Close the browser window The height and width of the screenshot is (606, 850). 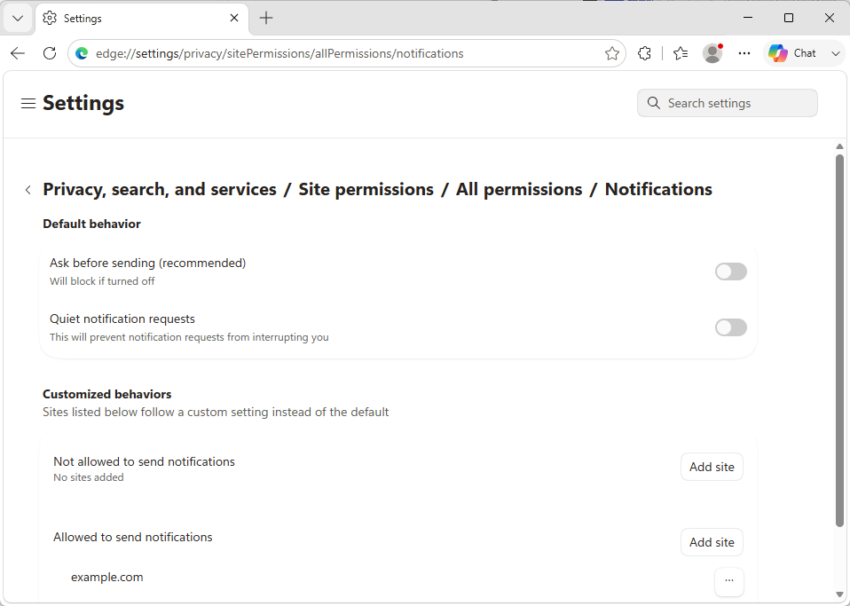click(x=829, y=18)
